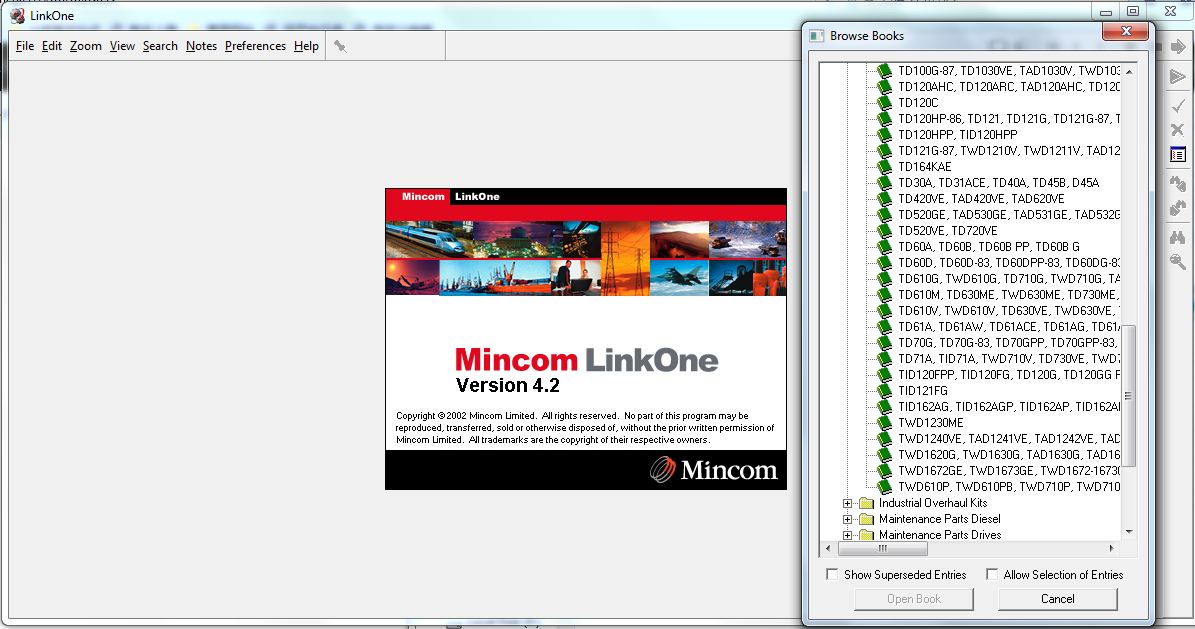Open the Zoom menu

point(85,46)
